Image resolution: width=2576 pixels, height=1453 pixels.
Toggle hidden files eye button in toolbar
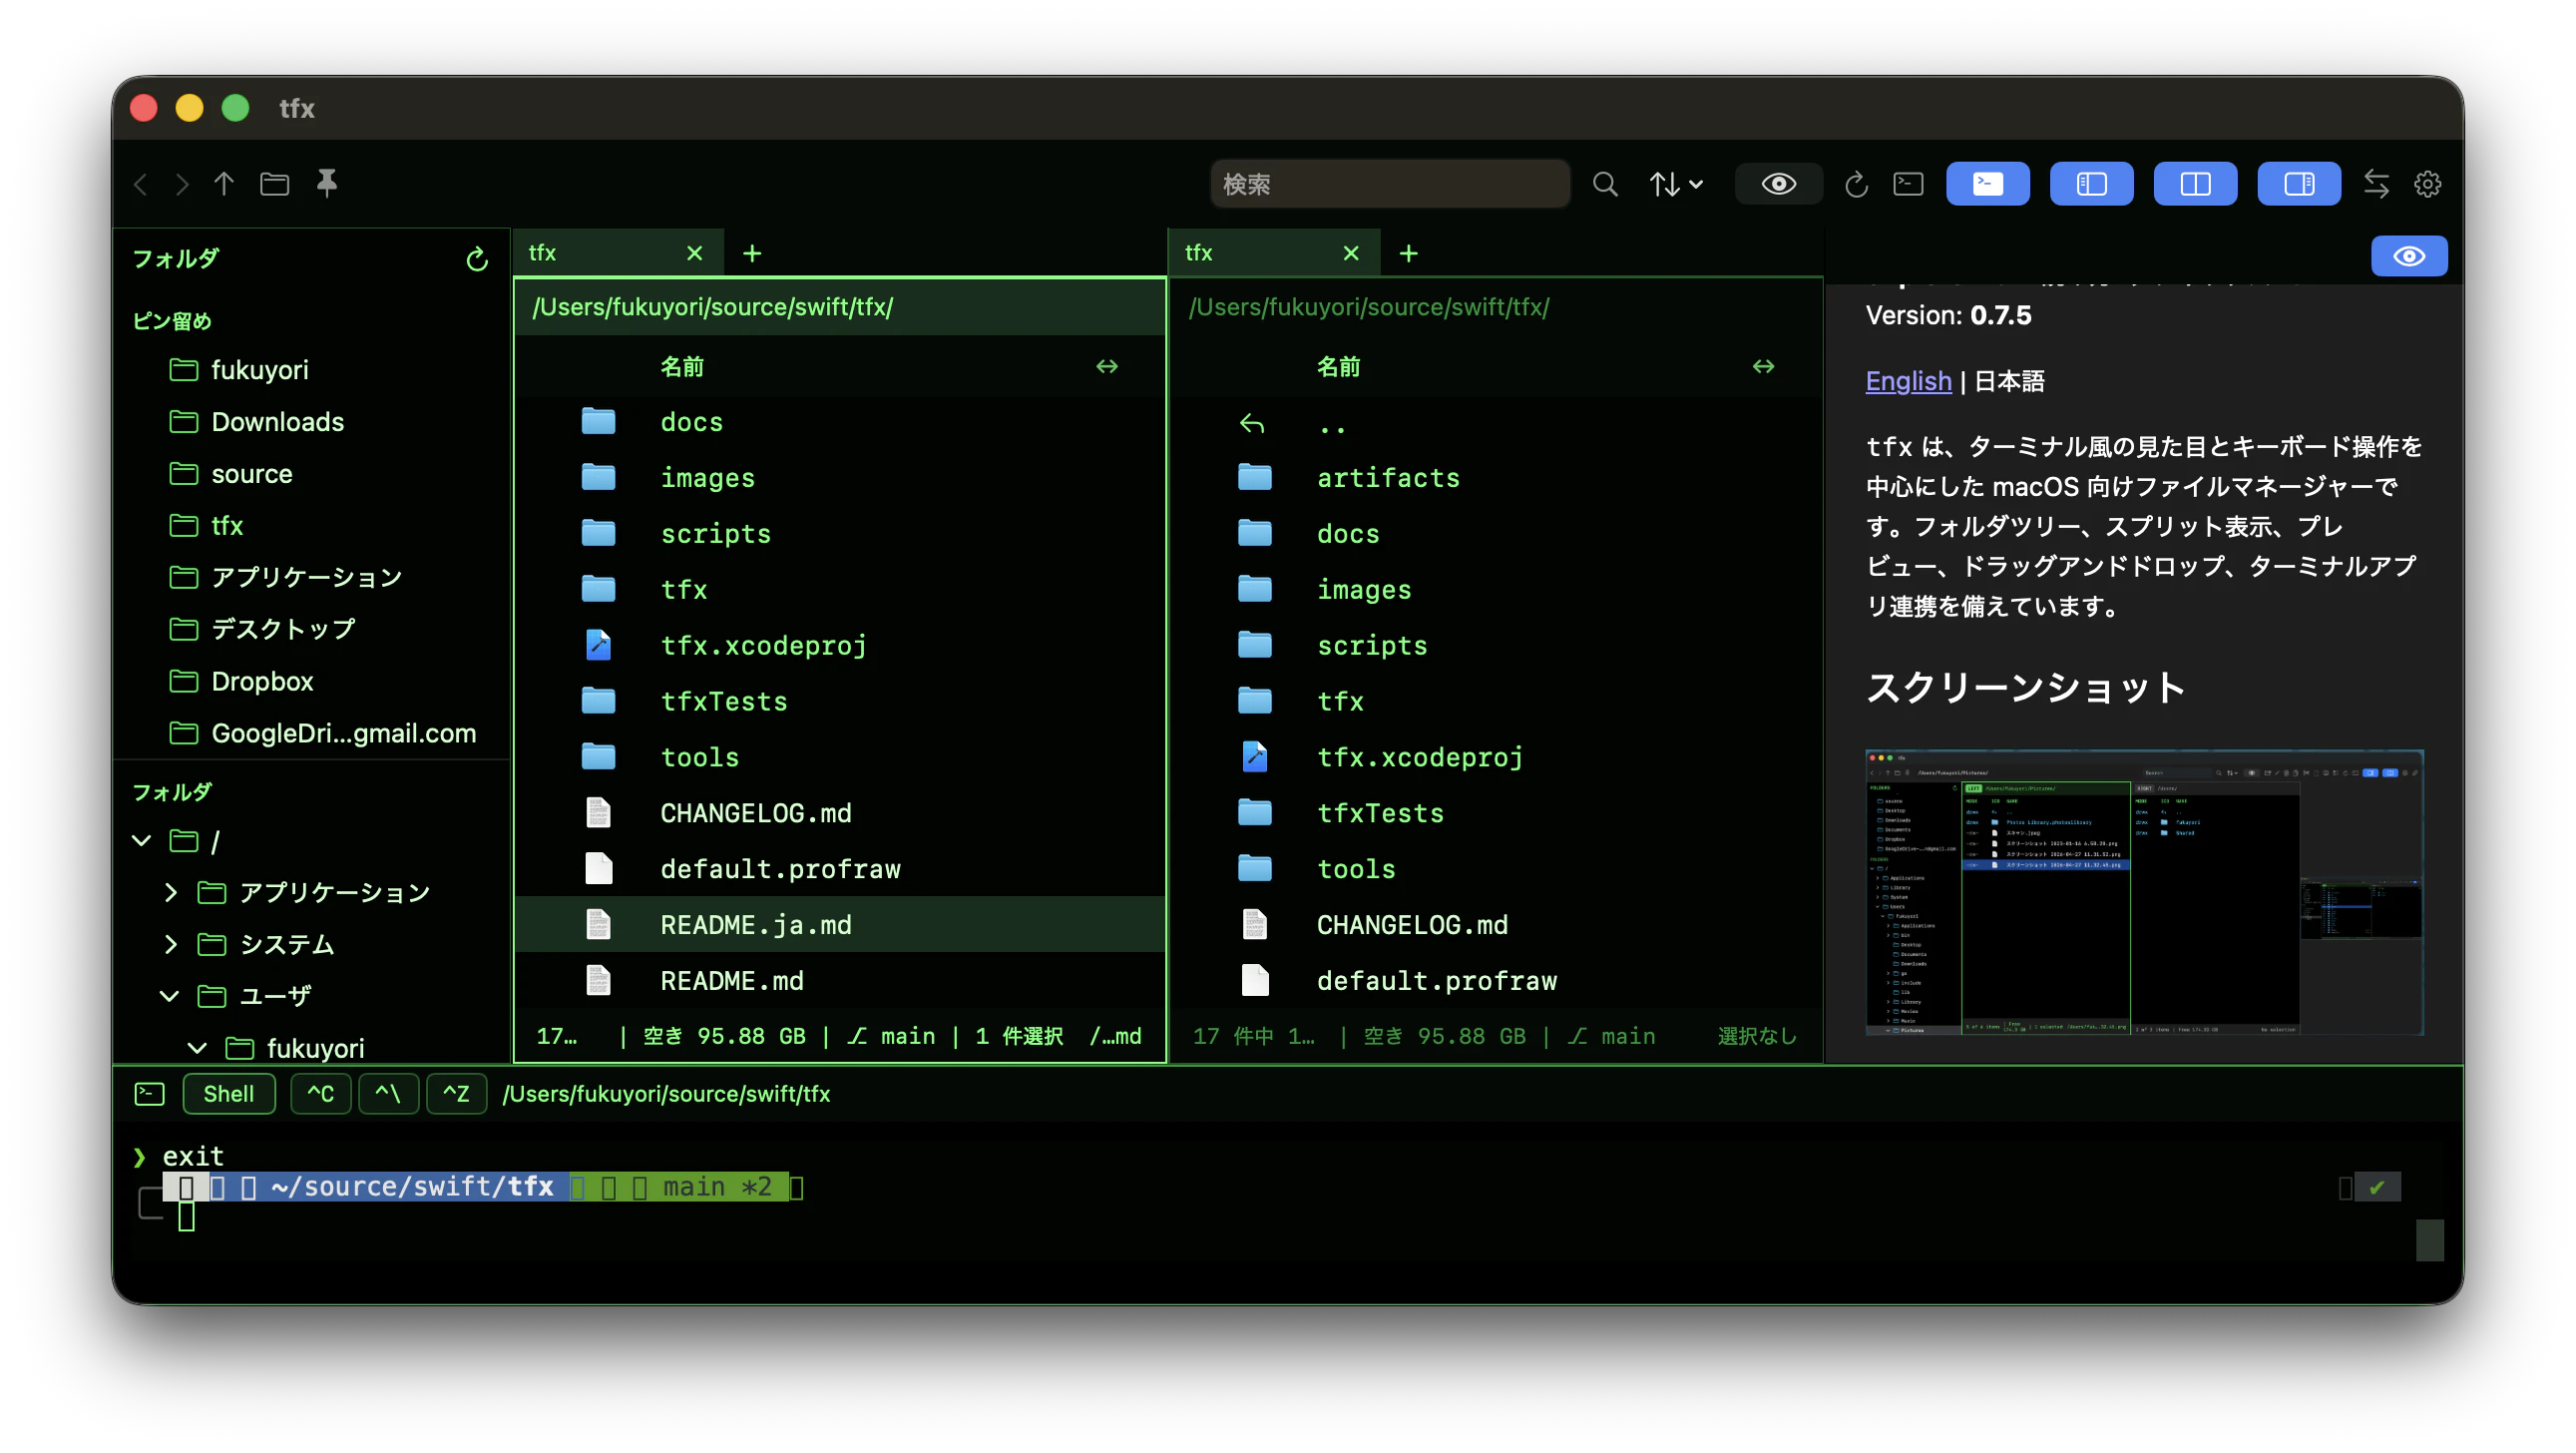[1778, 184]
